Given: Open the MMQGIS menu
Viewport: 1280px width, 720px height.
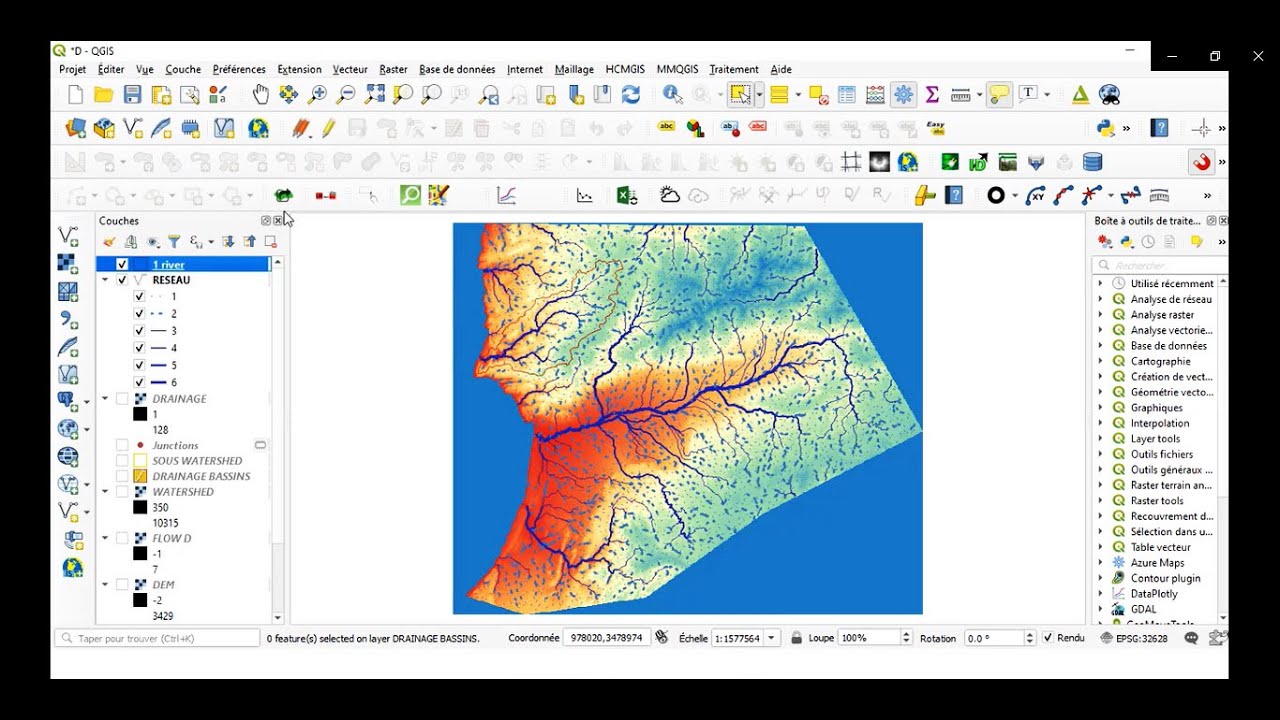Looking at the screenshot, I should point(677,70).
